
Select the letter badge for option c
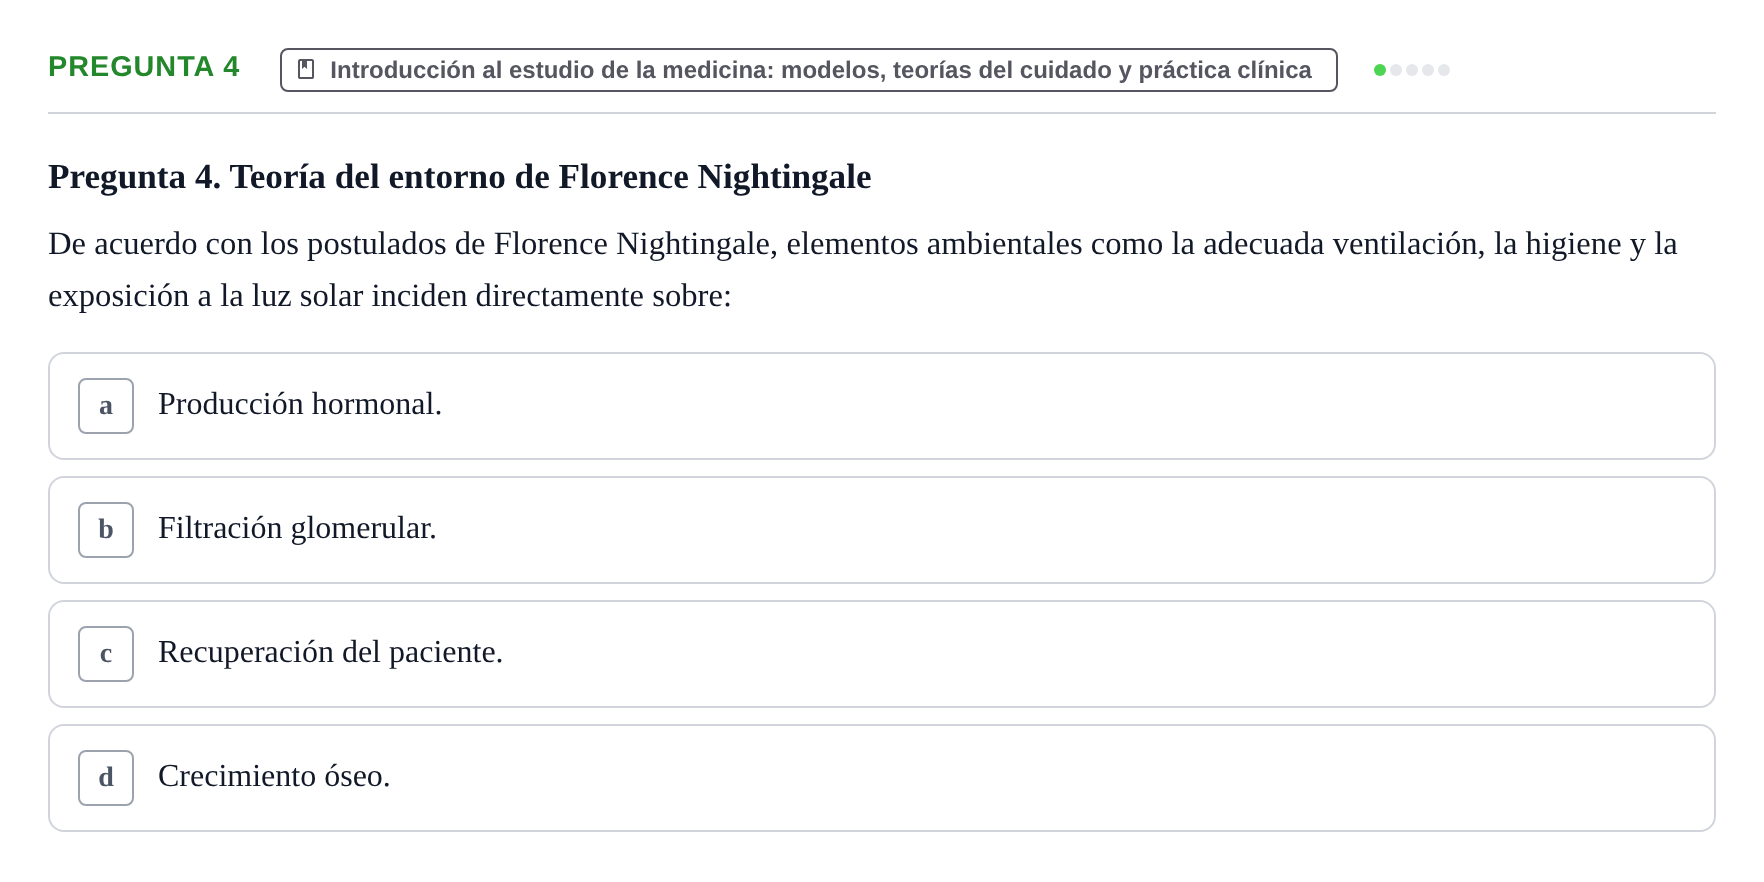106,654
